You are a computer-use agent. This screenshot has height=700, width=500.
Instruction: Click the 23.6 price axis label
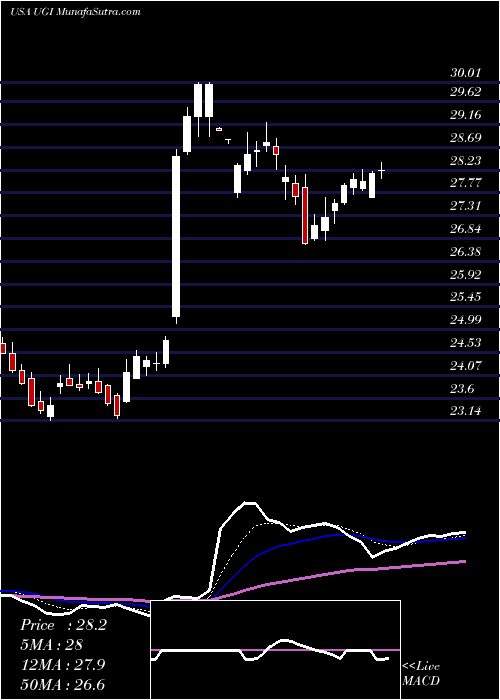(x=462, y=389)
